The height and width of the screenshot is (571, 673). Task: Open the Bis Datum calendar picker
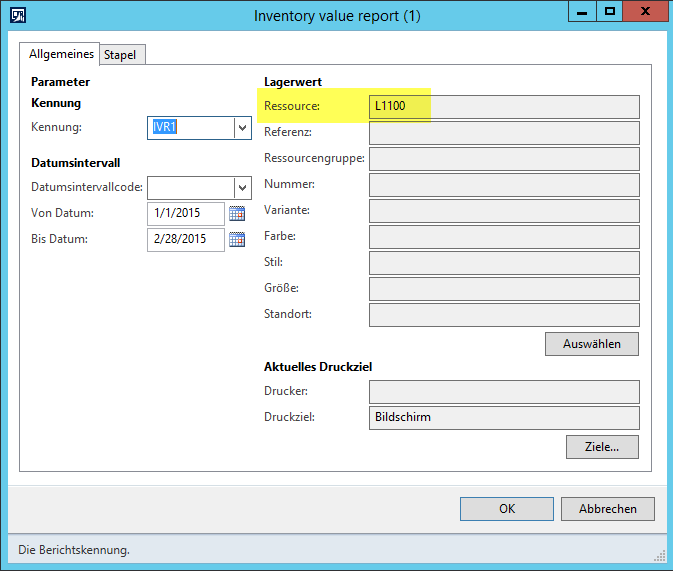[x=237, y=239]
